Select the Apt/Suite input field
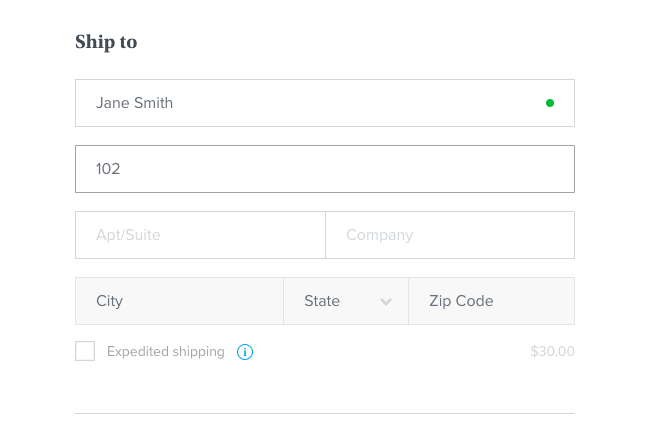The image size is (663, 433). (x=200, y=235)
